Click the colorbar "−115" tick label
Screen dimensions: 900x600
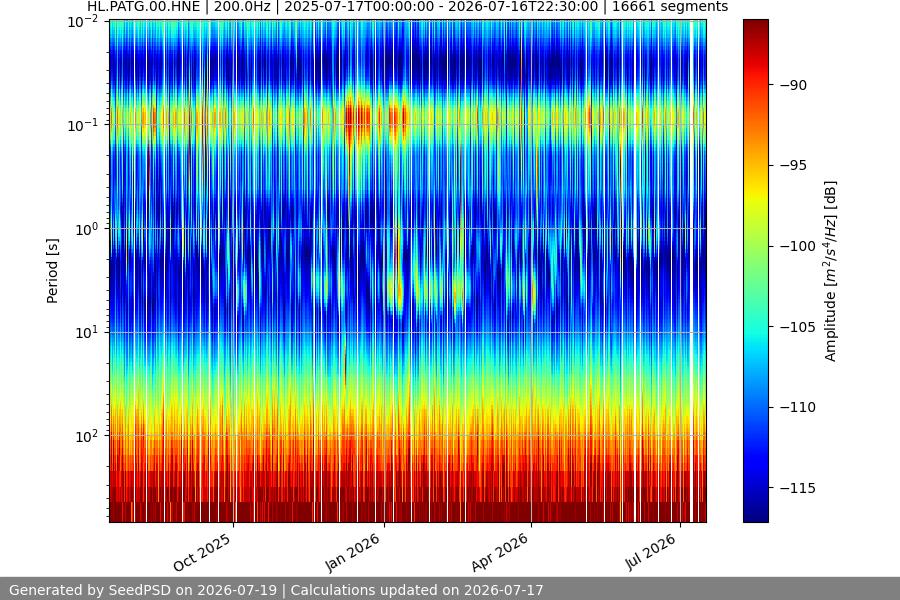pos(798,488)
